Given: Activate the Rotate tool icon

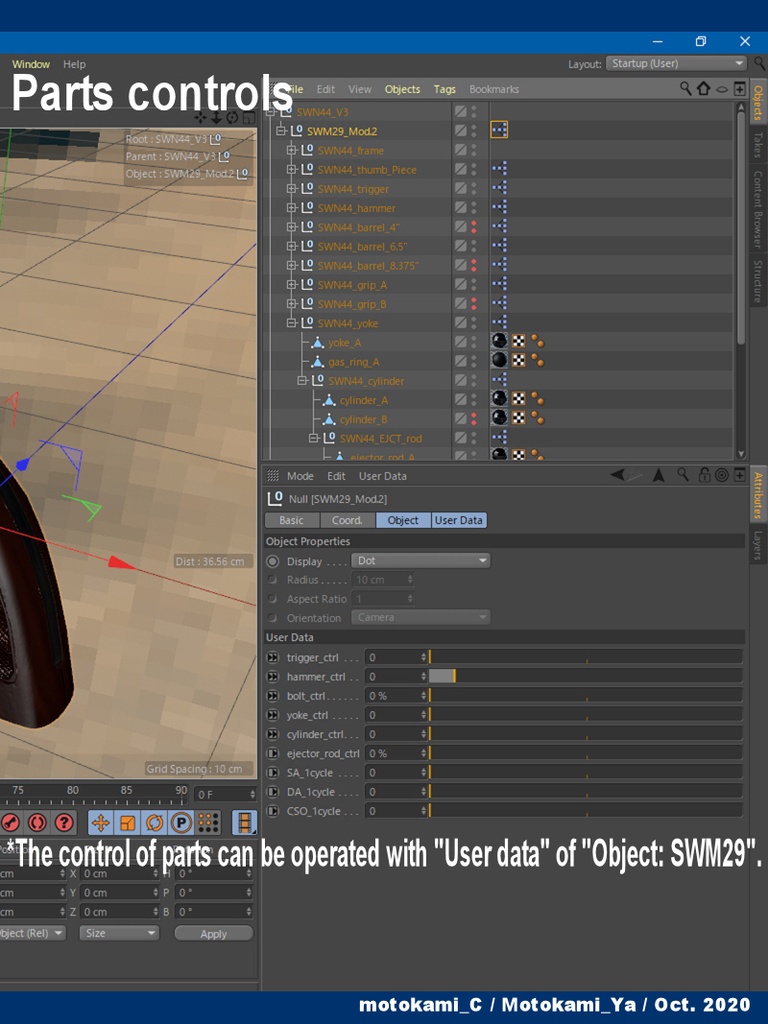Looking at the screenshot, I should [154, 823].
